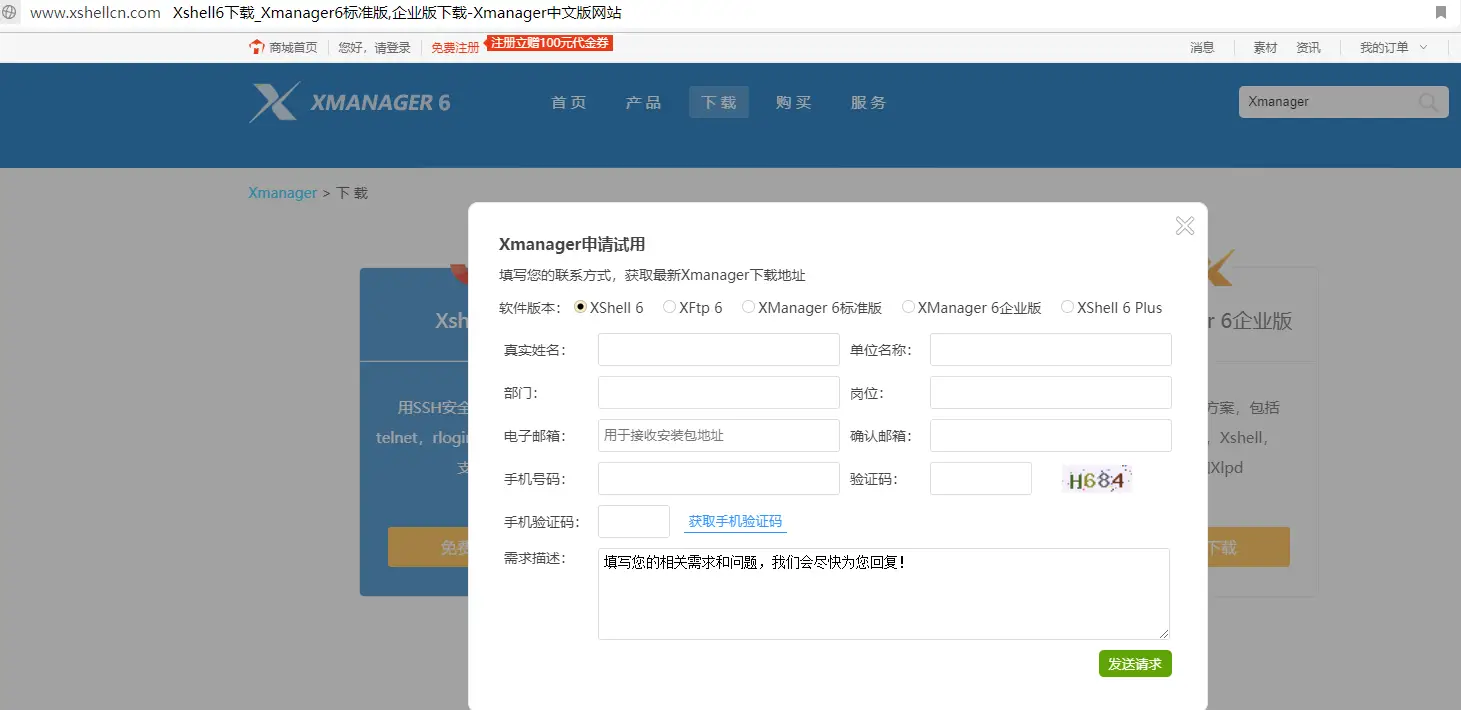Viewport: 1461px width, 710px height.
Task: Click 请登录 link in top bar
Action: pyautogui.click(x=393, y=47)
